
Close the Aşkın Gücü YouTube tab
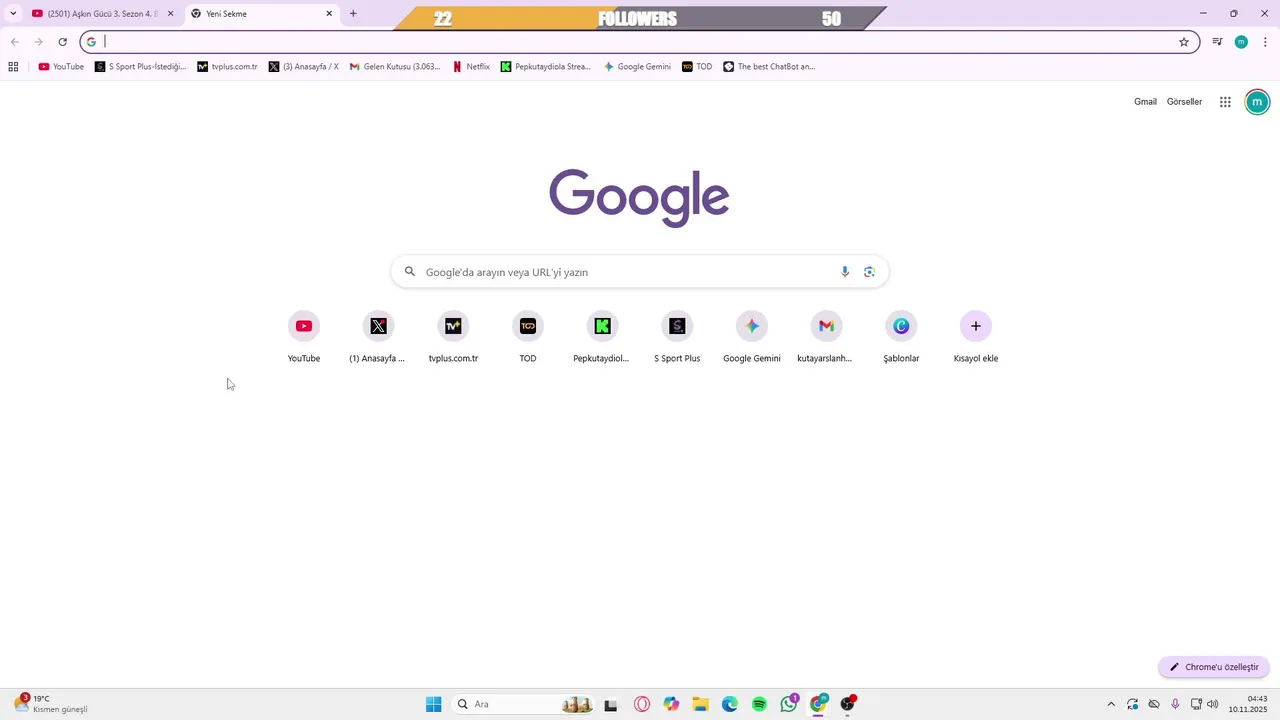(x=170, y=14)
